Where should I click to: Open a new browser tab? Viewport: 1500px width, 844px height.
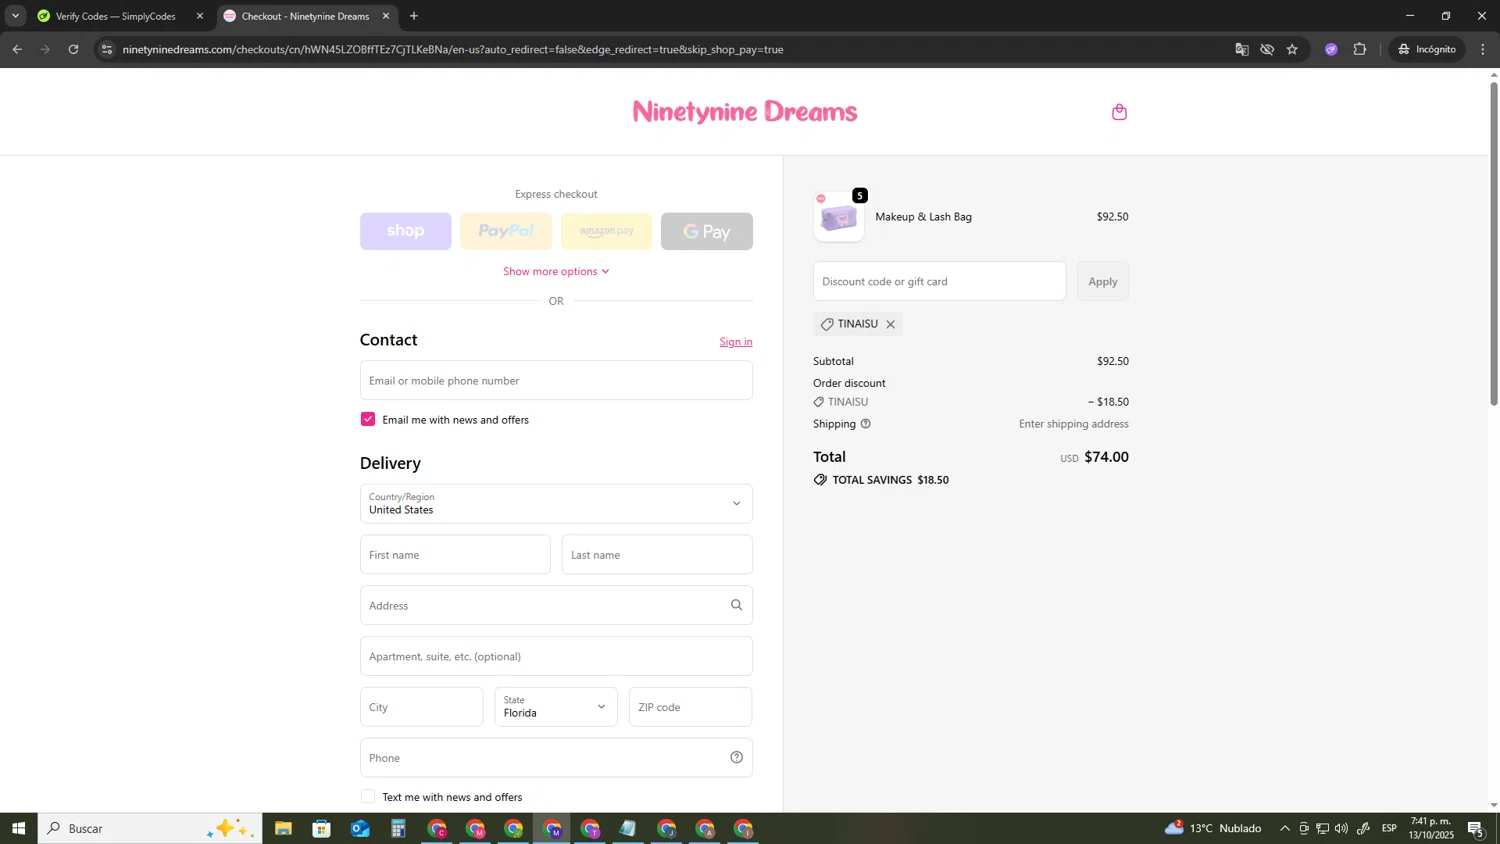pyautogui.click(x=414, y=16)
